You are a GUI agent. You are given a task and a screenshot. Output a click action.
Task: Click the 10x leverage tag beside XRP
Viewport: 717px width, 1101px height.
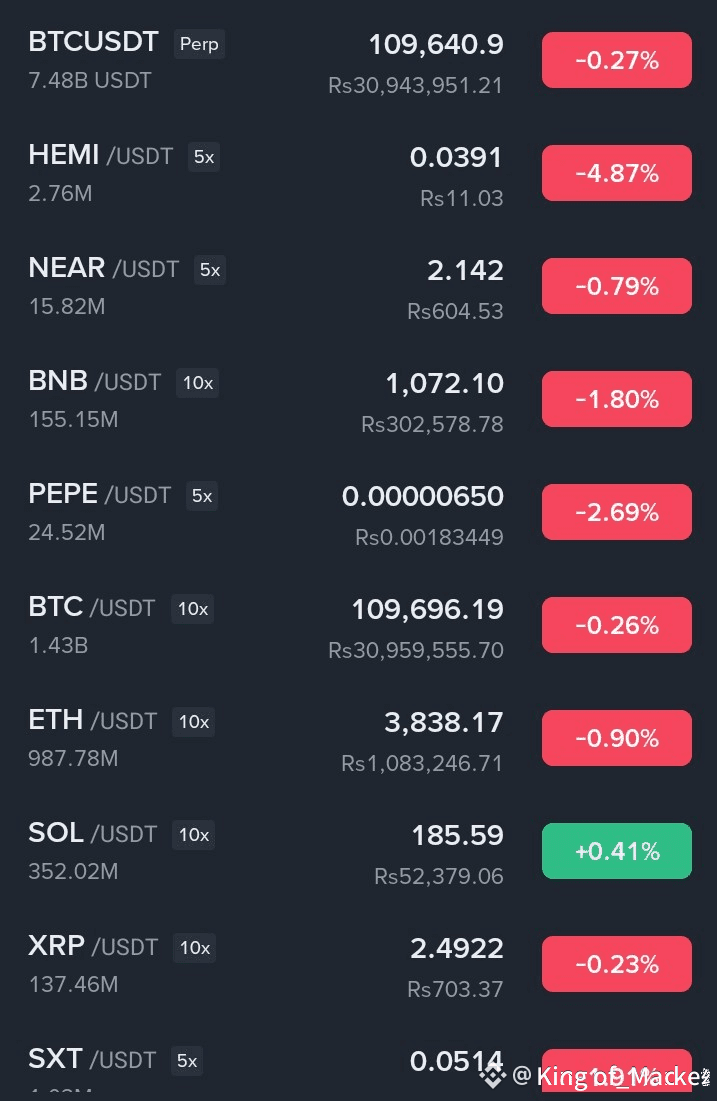tap(194, 948)
